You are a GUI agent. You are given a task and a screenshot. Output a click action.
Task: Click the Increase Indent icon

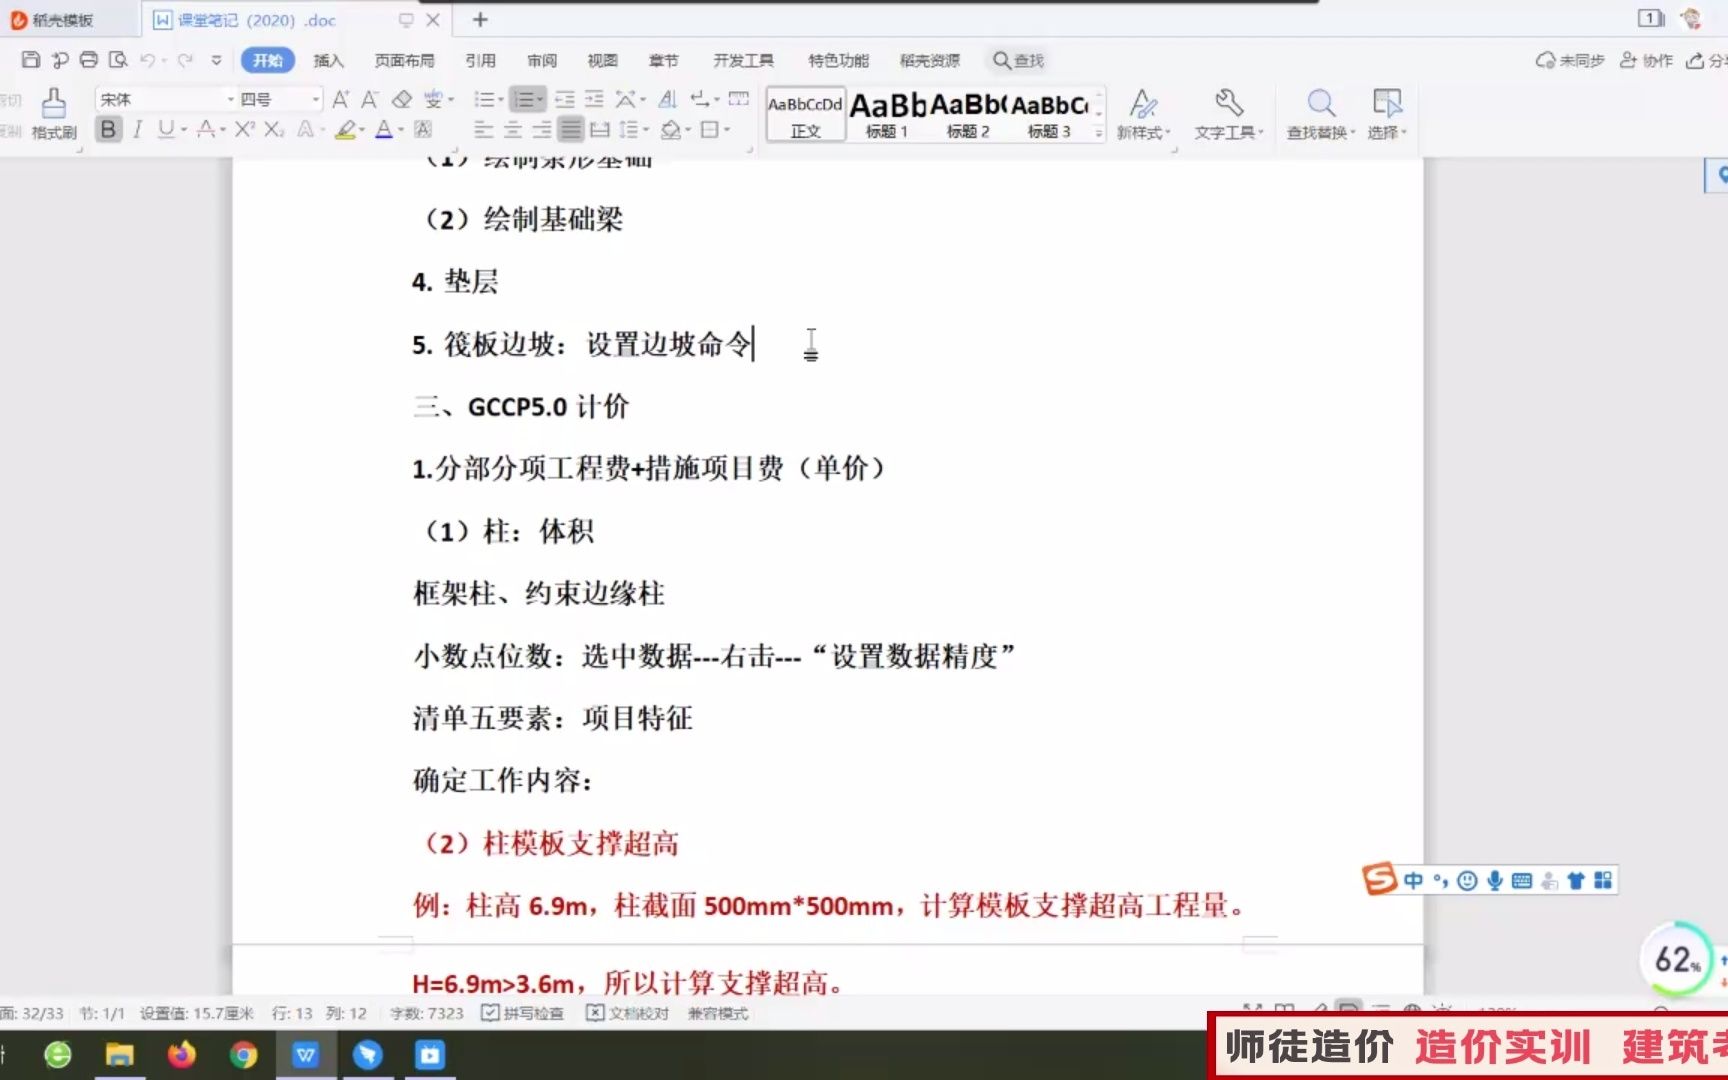click(594, 99)
